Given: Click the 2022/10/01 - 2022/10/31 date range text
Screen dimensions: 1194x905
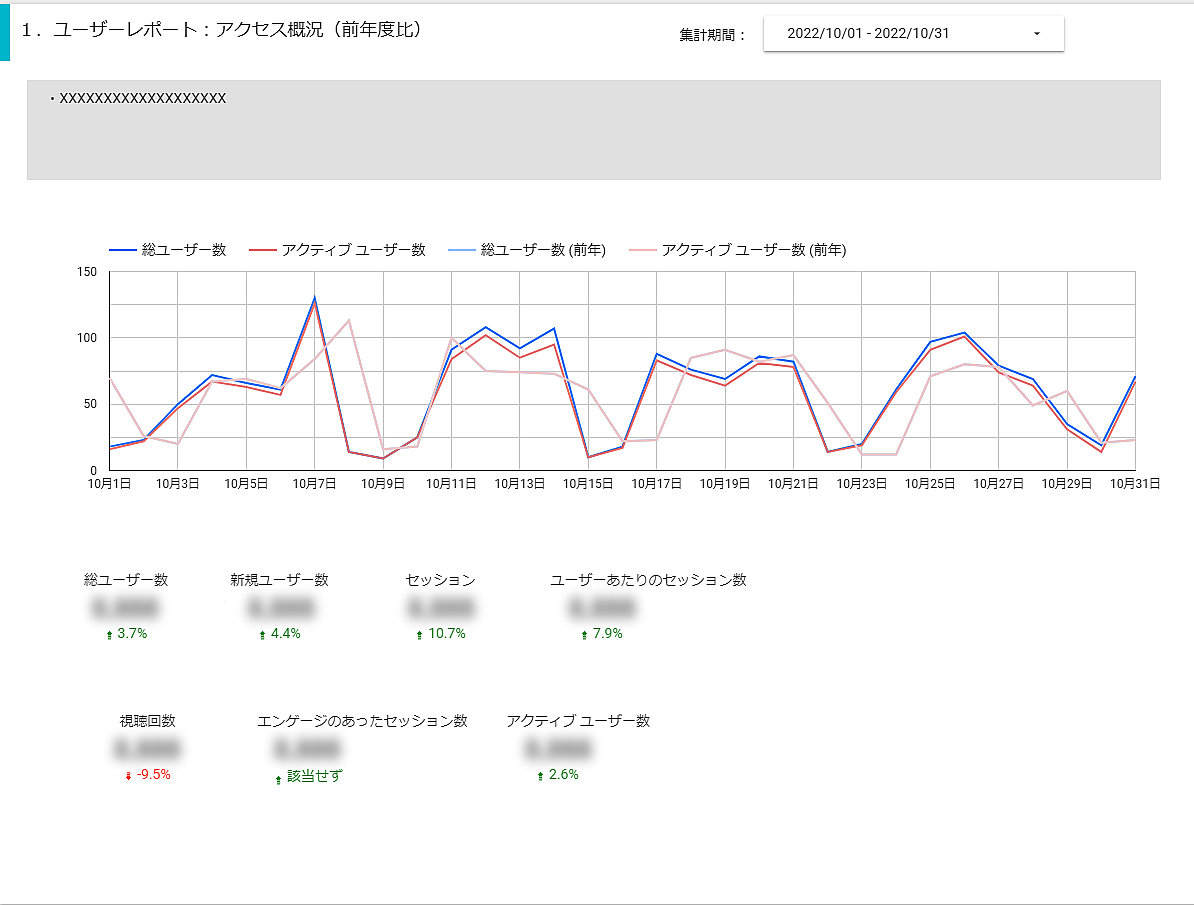Looking at the screenshot, I should coord(868,34).
